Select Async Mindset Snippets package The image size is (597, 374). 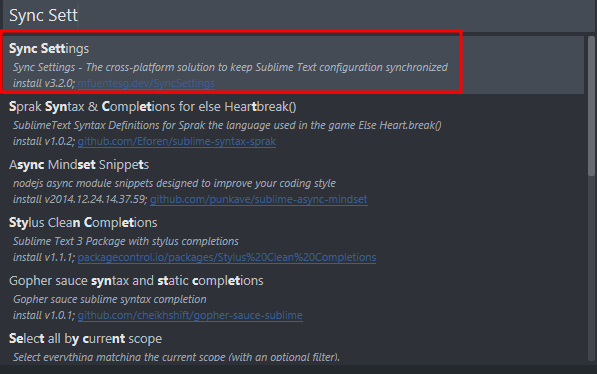pos(293,181)
